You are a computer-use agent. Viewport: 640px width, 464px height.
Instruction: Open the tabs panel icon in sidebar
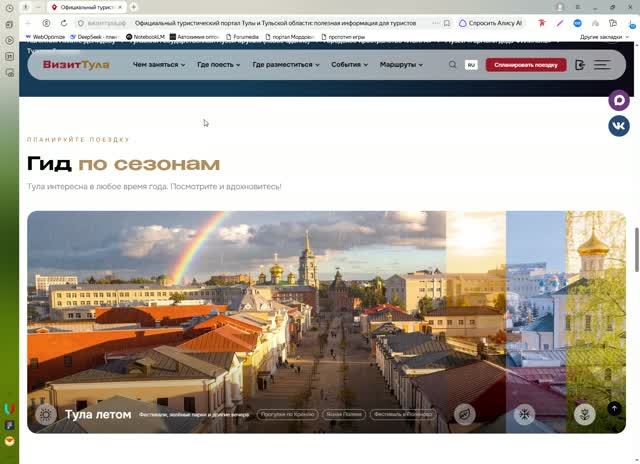click(9, 24)
